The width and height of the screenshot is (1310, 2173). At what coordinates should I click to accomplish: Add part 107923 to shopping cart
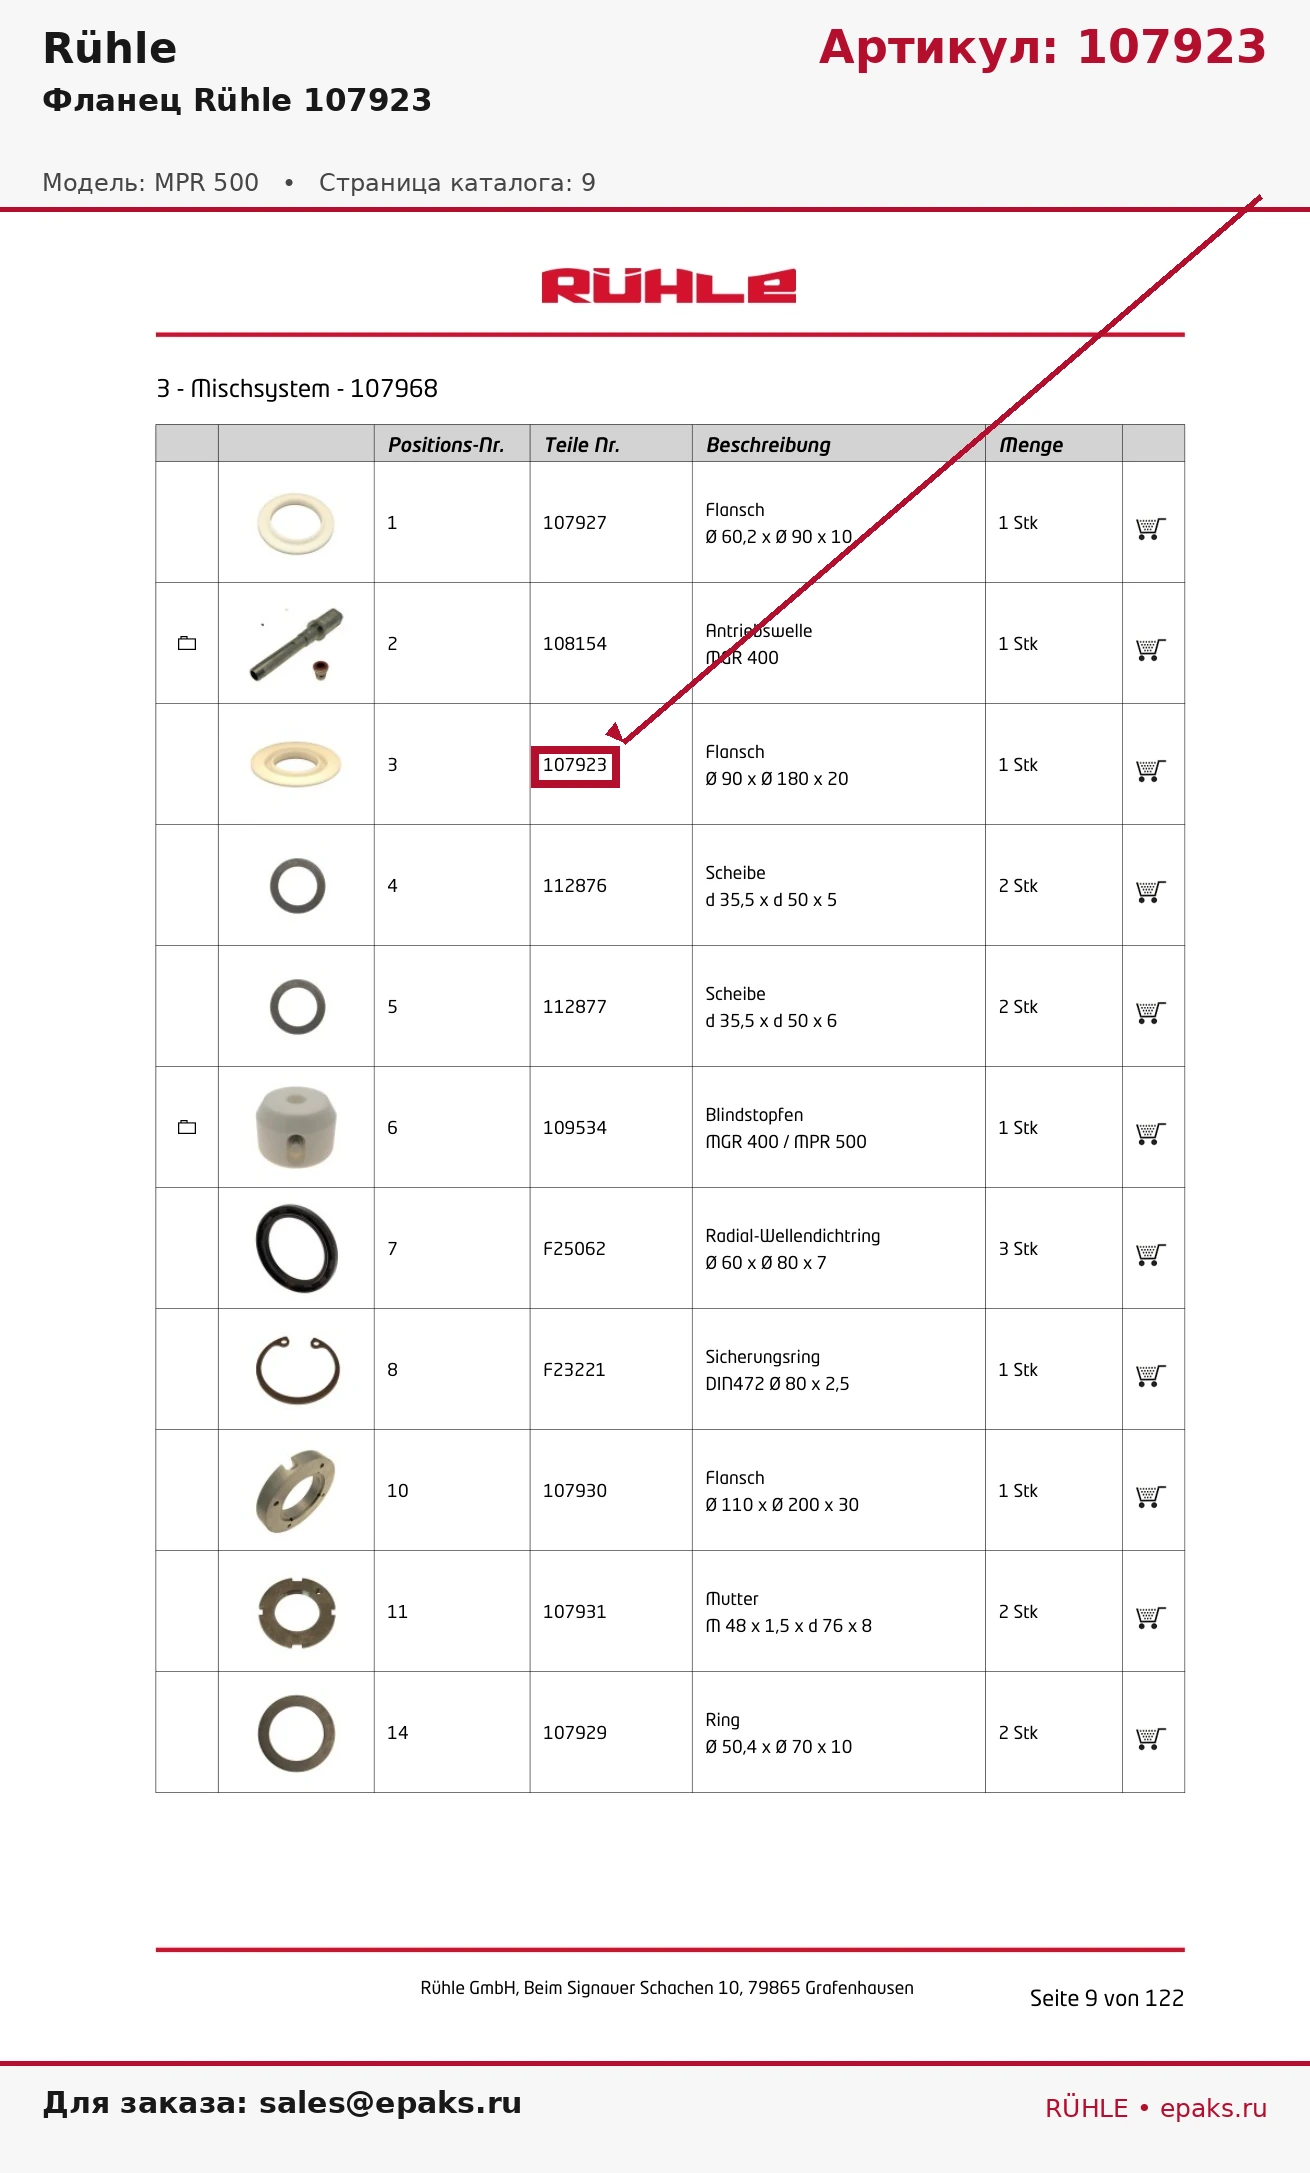1151,770
